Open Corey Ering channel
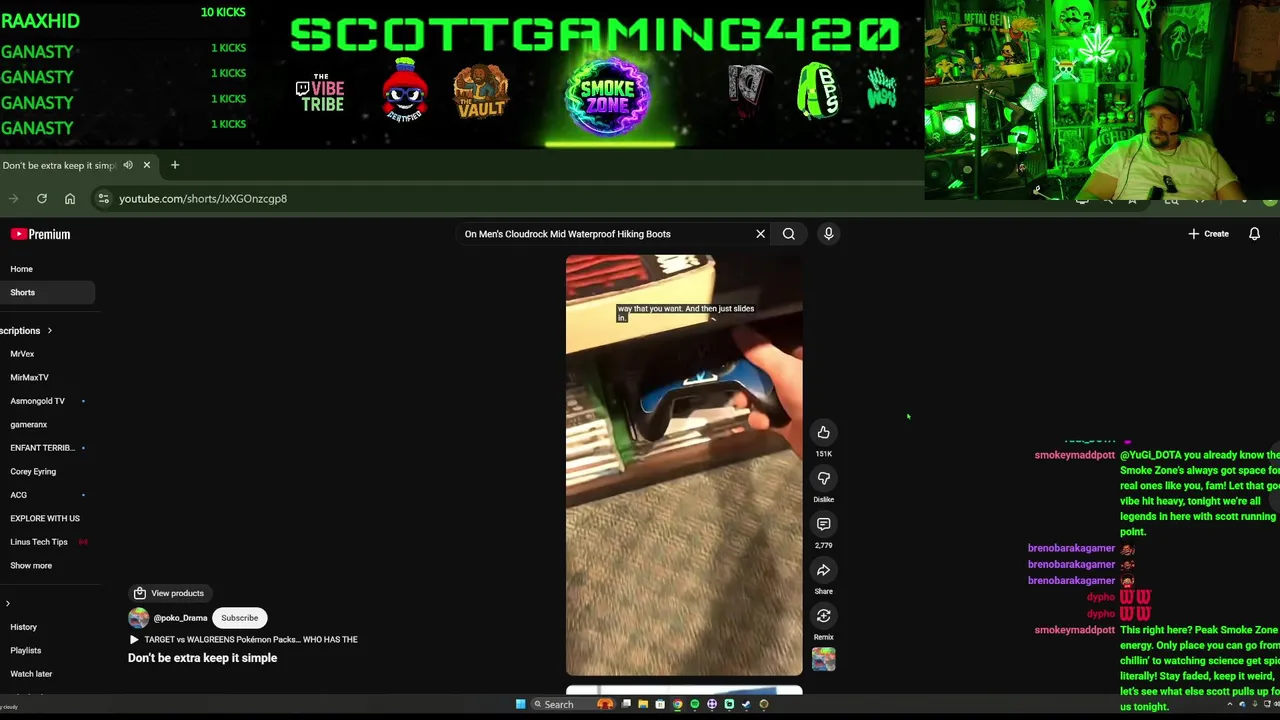The width and height of the screenshot is (1280, 720). (33, 472)
